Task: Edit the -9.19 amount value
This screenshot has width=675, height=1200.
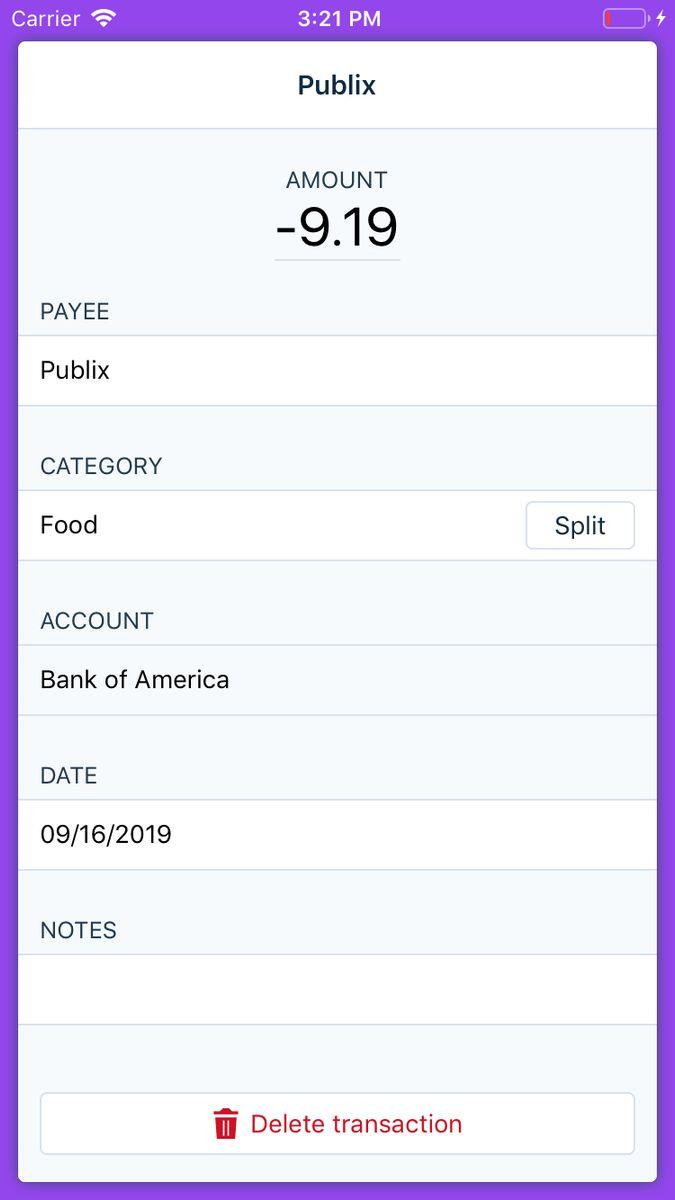Action: pyautogui.click(x=337, y=228)
